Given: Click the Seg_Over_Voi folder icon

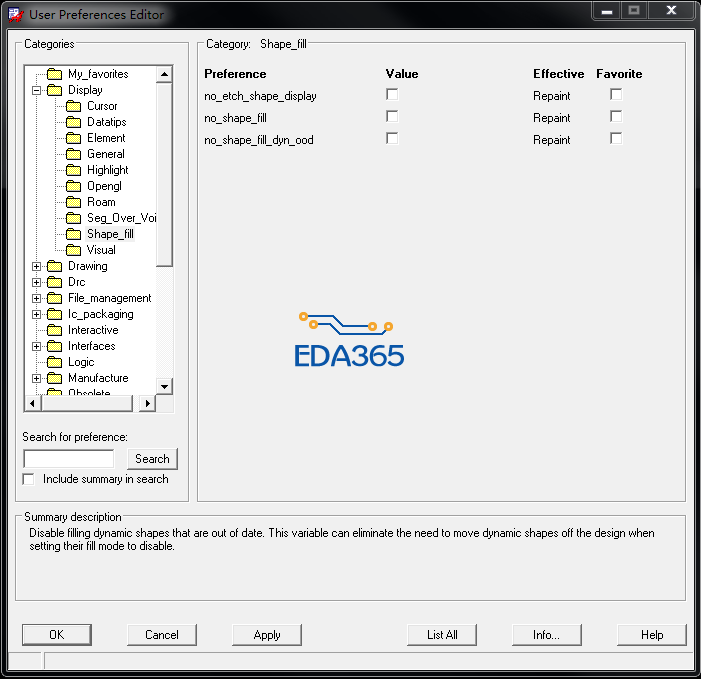Looking at the screenshot, I should [73, 218].
